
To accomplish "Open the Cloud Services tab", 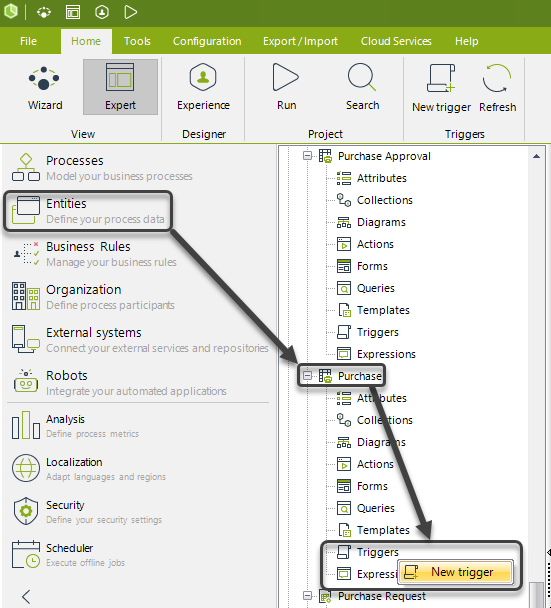I will (396, 41).
